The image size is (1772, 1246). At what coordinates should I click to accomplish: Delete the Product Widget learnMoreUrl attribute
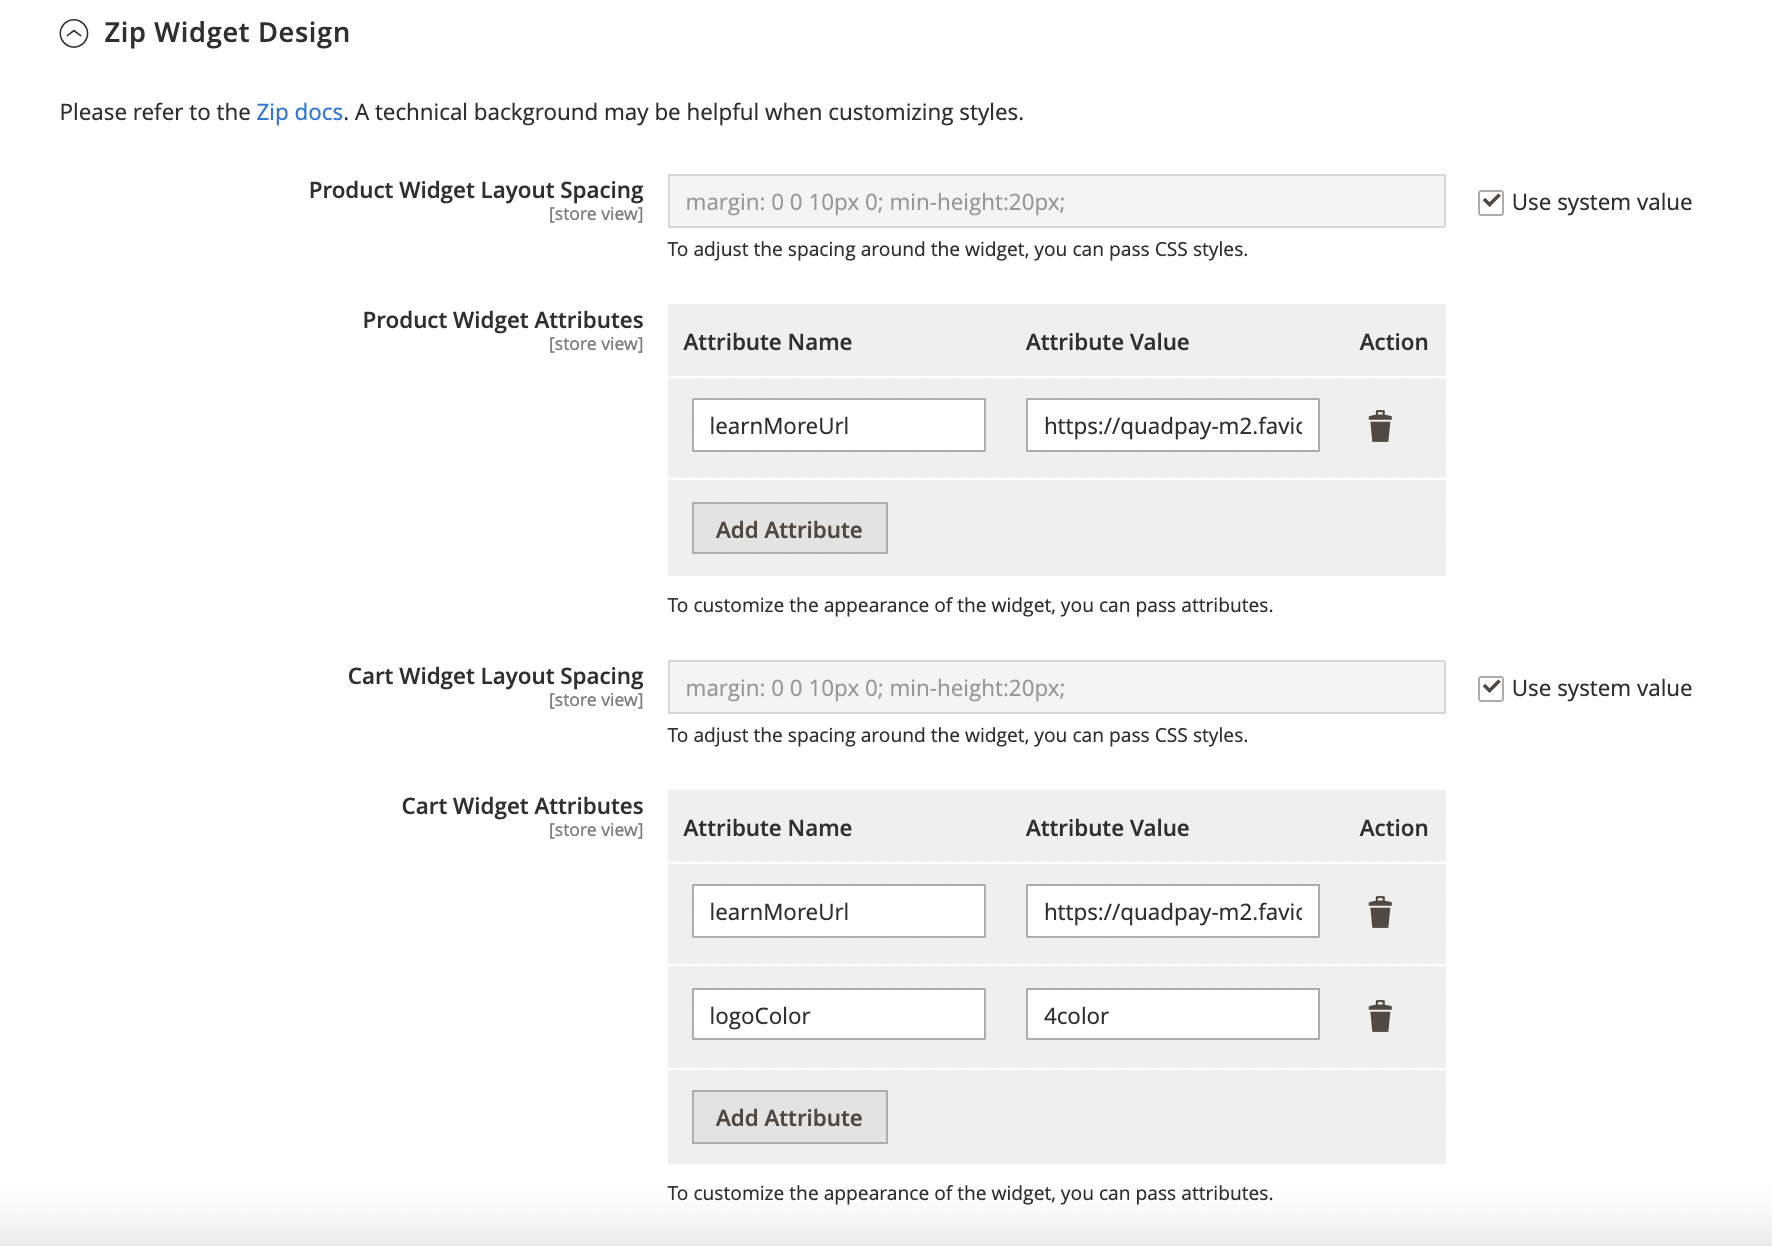(1380, 426)
